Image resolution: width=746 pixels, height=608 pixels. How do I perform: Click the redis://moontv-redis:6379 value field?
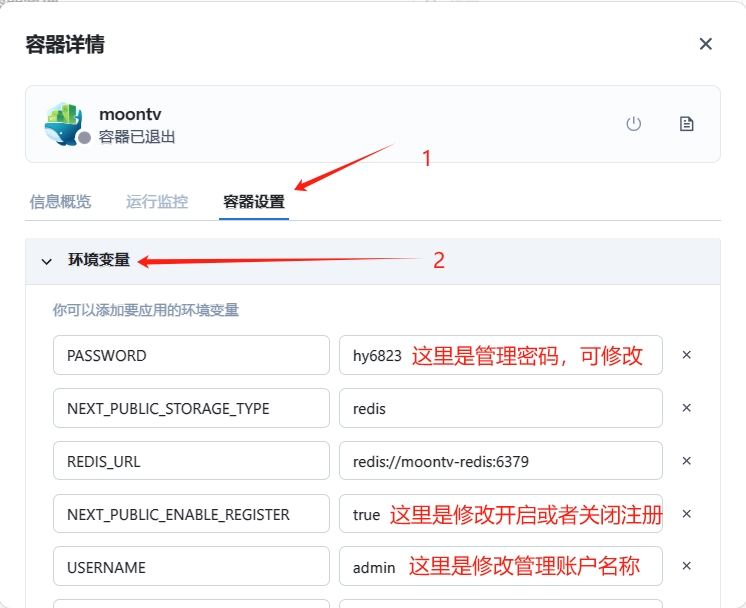point(501,461)
